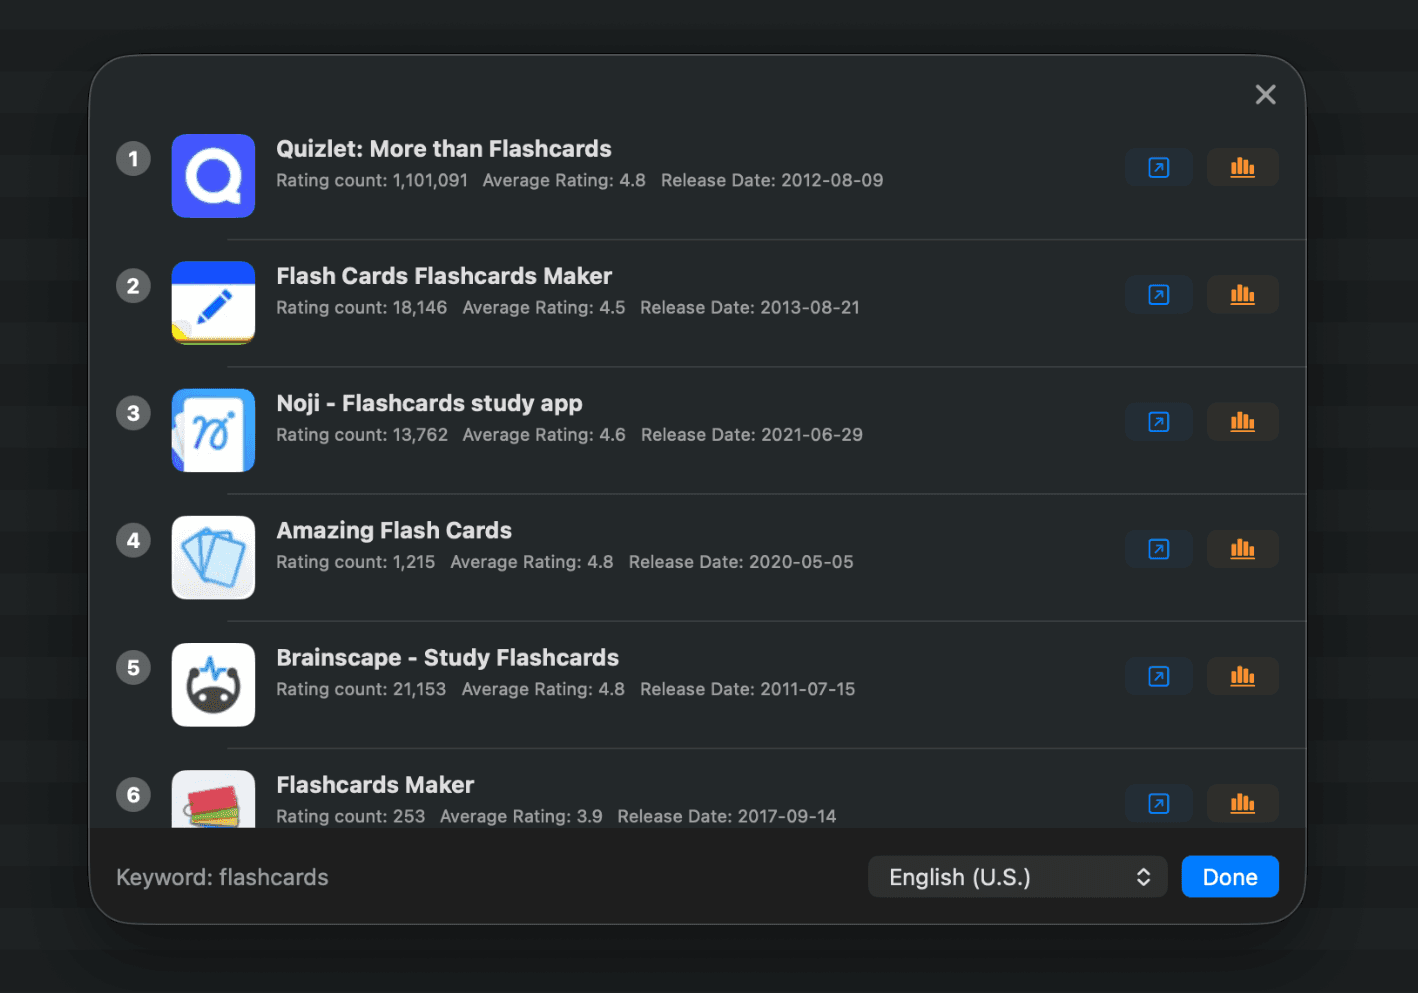Select the title 'Brainscape - Study Flashcards'
This screenshot has height=993, width=1418.
(x=448, y=658)
